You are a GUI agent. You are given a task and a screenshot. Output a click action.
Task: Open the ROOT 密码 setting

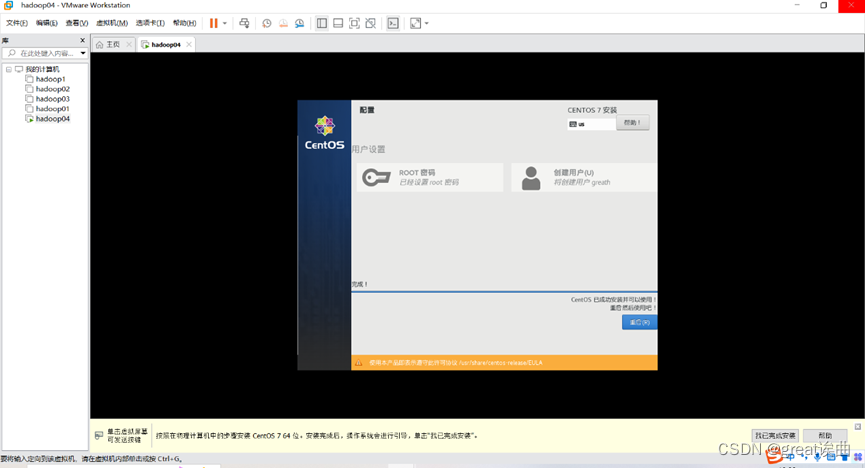coord(430,177)
